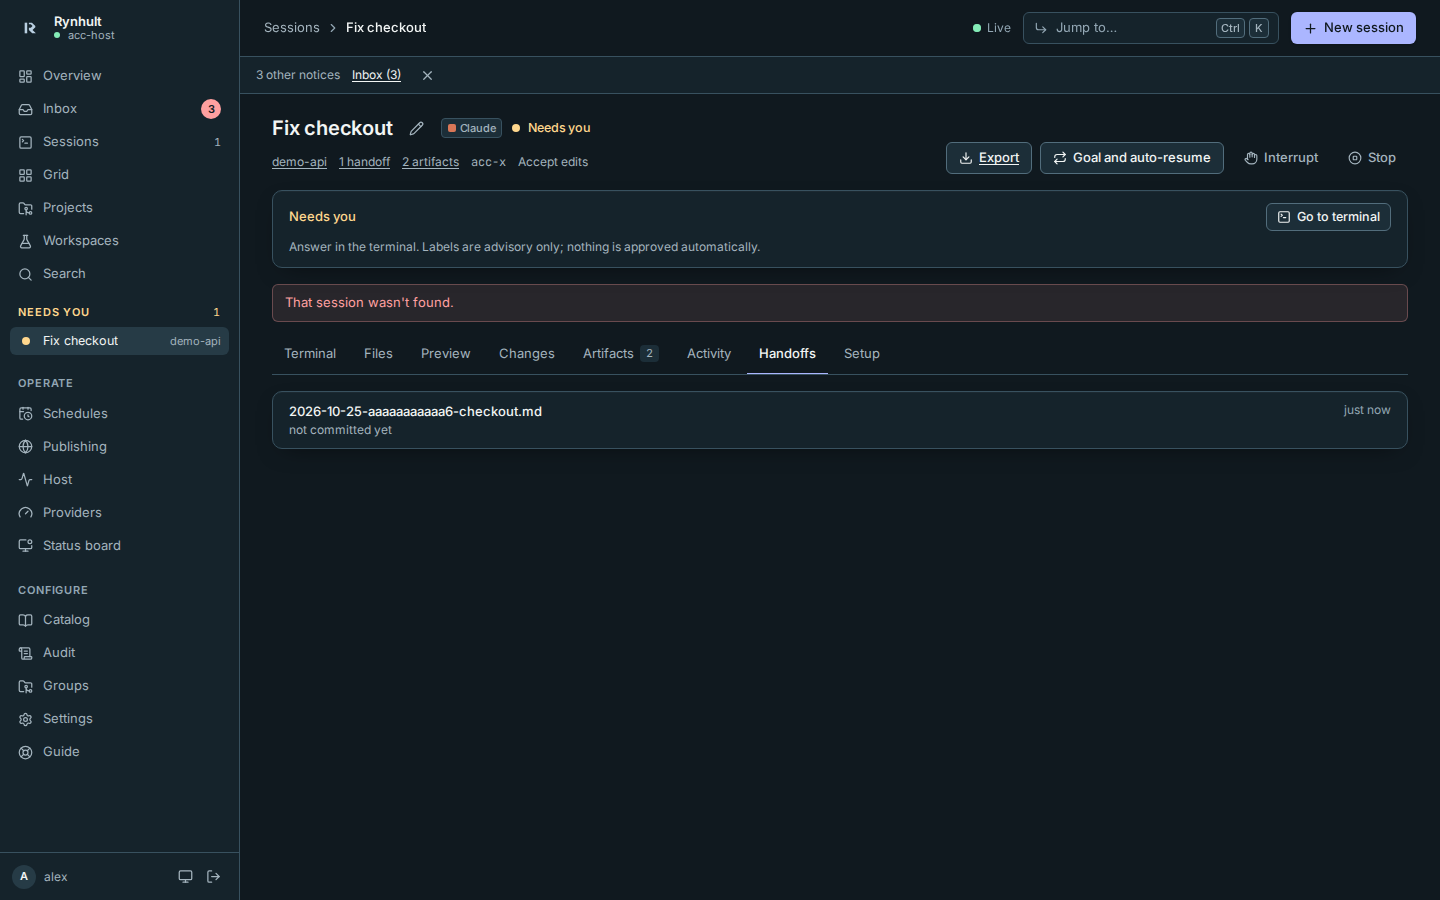This screenshot has height=900, width=1440.
Task: Switch to the Preview tab
Action: (445, 354)
